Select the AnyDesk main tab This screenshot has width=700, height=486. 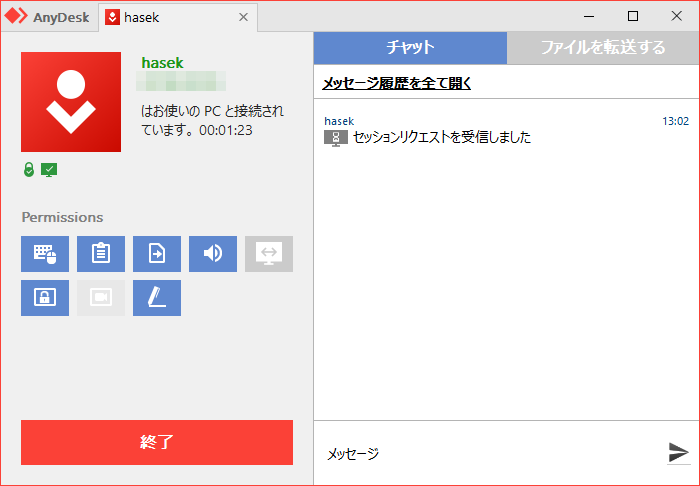point(48,17)
